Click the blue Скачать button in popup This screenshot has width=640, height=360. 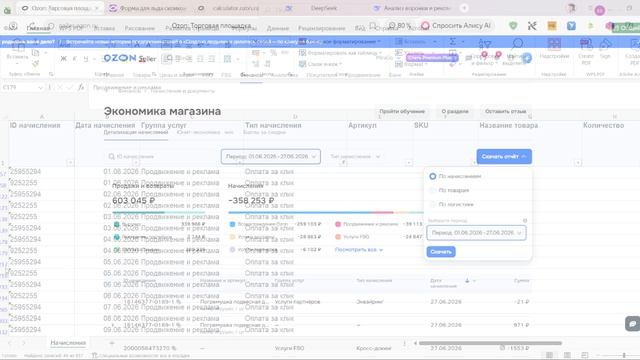point(441,251)
